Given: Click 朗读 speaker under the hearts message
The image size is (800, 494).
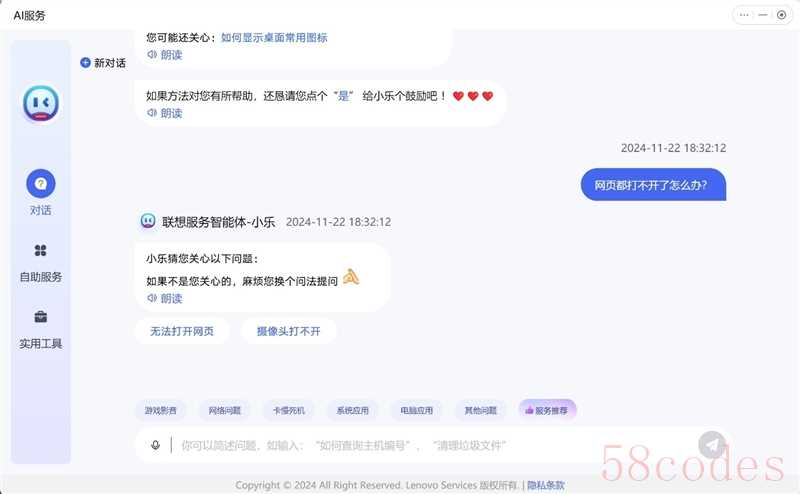Looking at the screenshot, I should pos(152,113).
